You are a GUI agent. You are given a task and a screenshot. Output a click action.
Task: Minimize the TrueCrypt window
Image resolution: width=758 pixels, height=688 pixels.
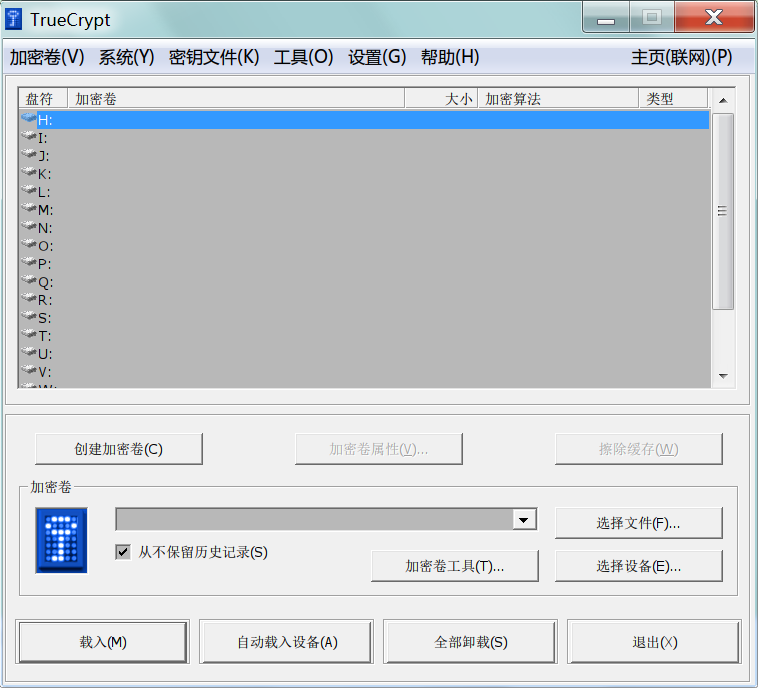606,18
